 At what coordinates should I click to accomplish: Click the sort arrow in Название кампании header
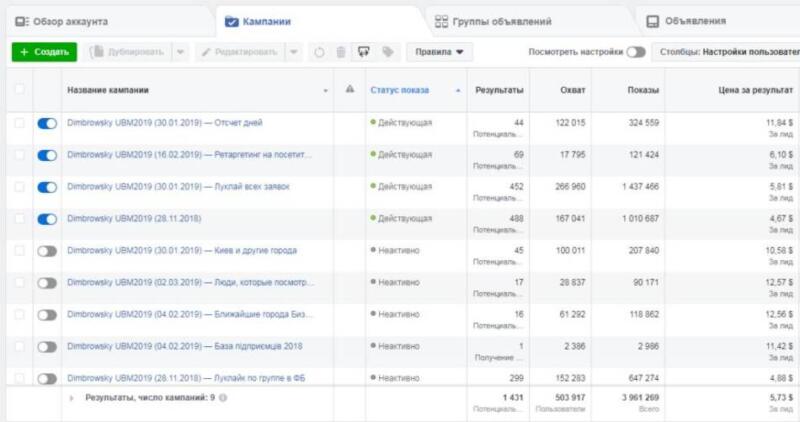[x=326, y=91]
